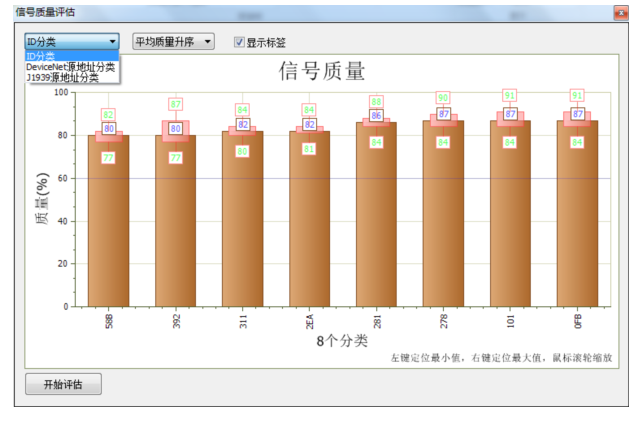Click the bar for ID 101
The image size is (644, 424).
coord(510,213)
